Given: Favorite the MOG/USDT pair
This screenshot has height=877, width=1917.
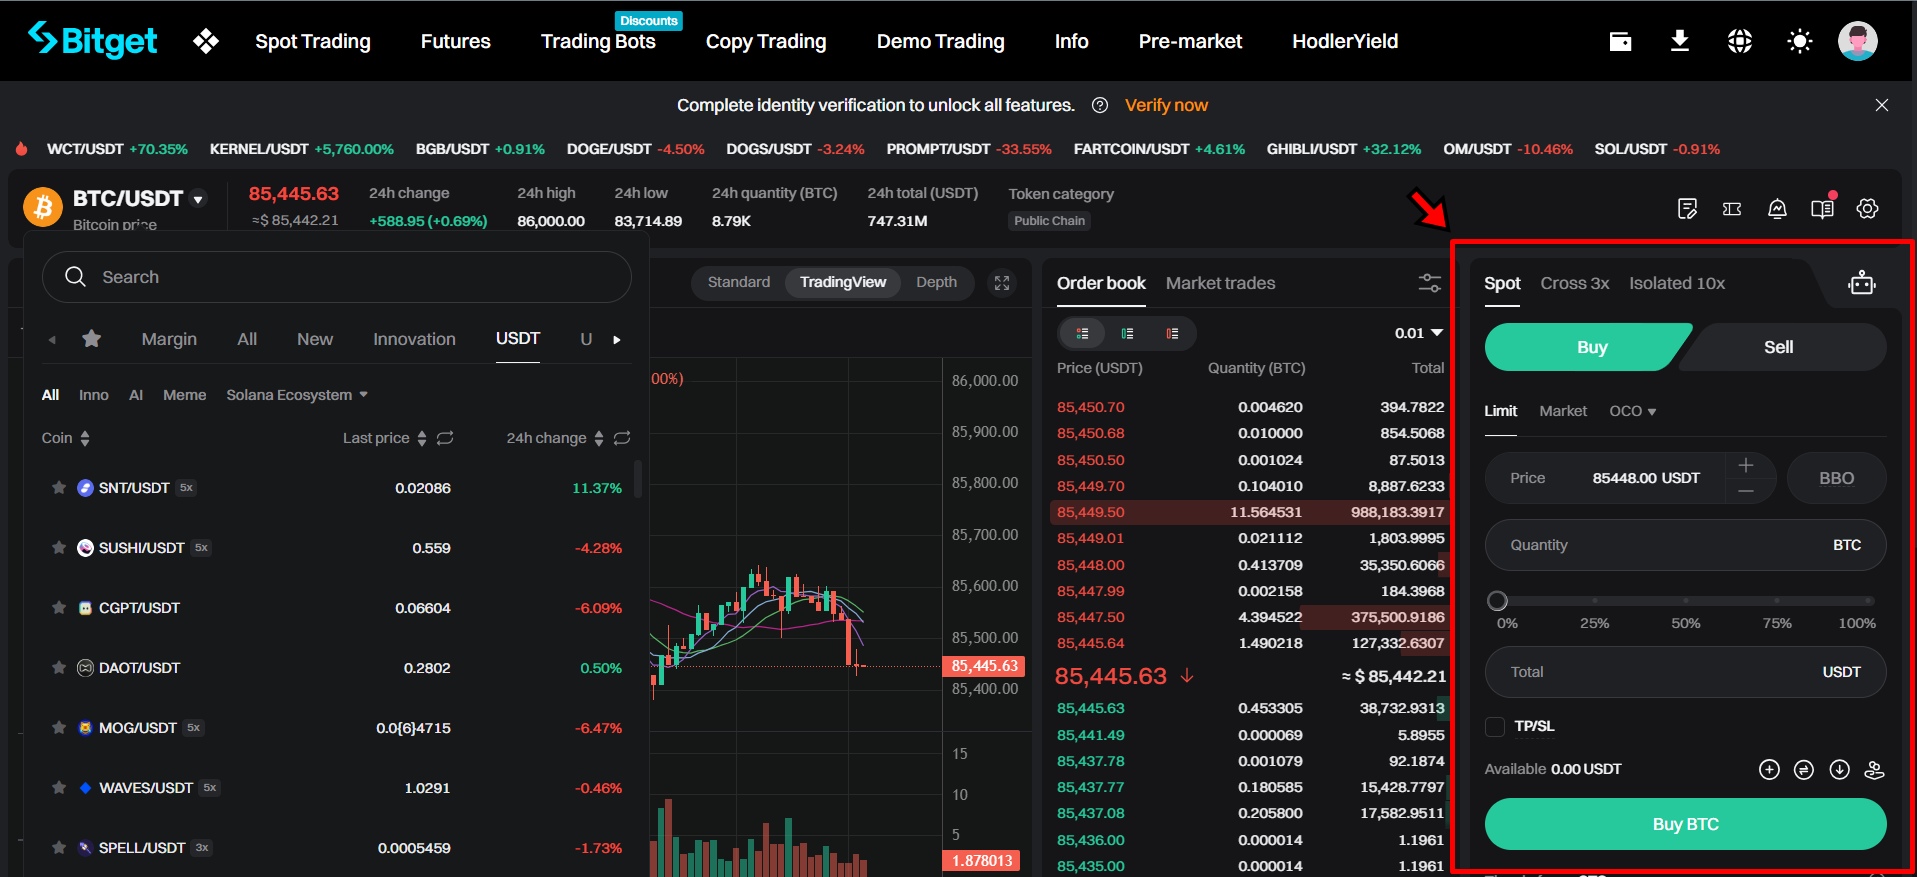Looking at the screenshot, I should point(59,728).
